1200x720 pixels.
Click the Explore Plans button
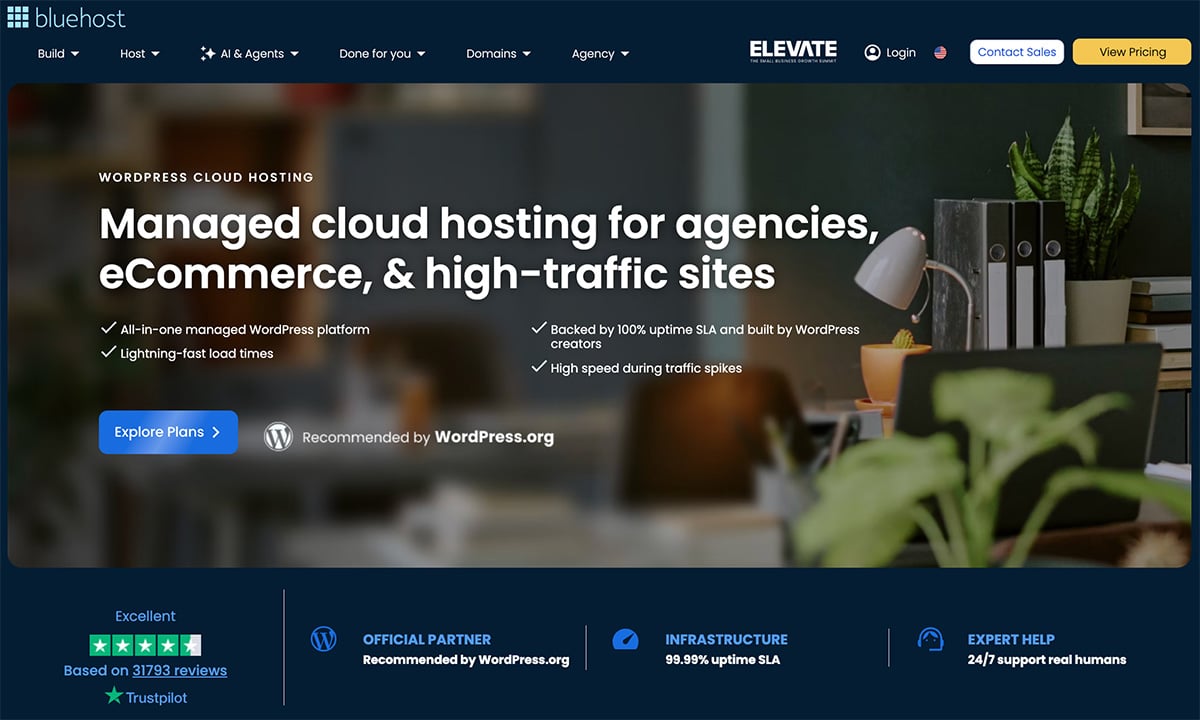point(168,432)
